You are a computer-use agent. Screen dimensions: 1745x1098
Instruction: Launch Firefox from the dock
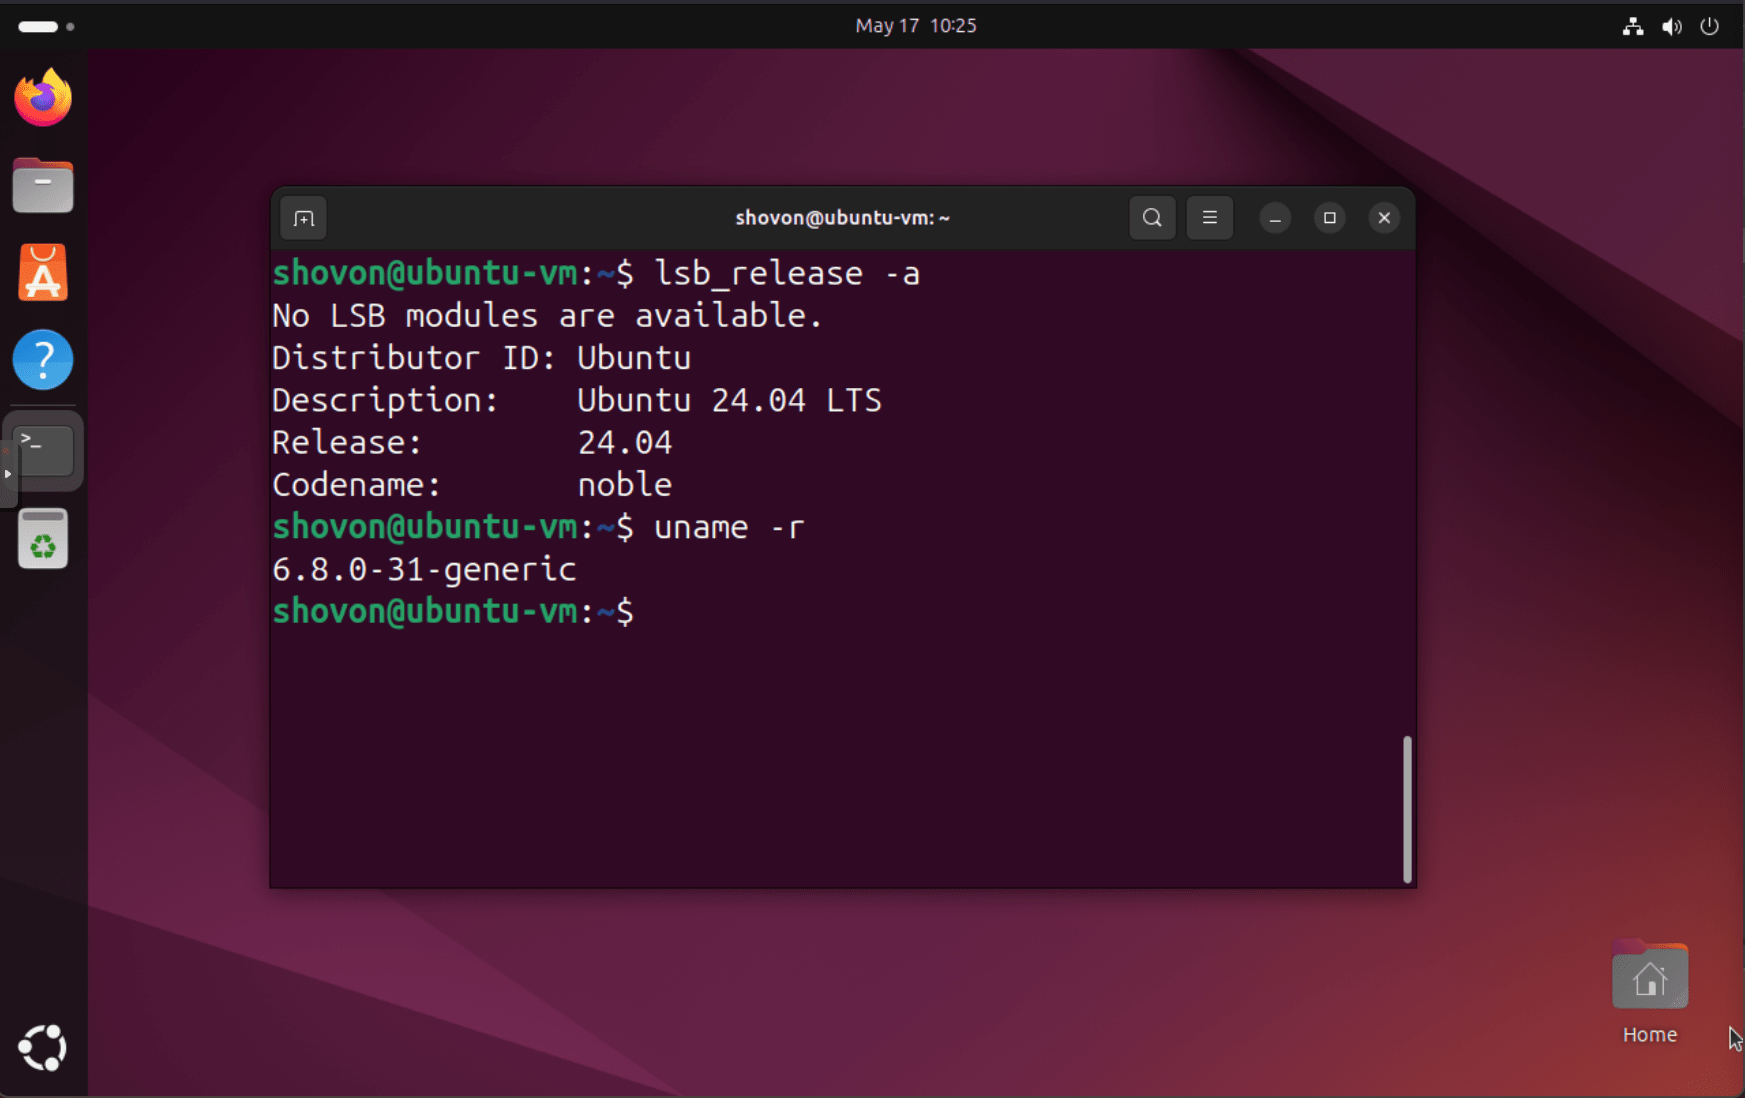point(42,97)
